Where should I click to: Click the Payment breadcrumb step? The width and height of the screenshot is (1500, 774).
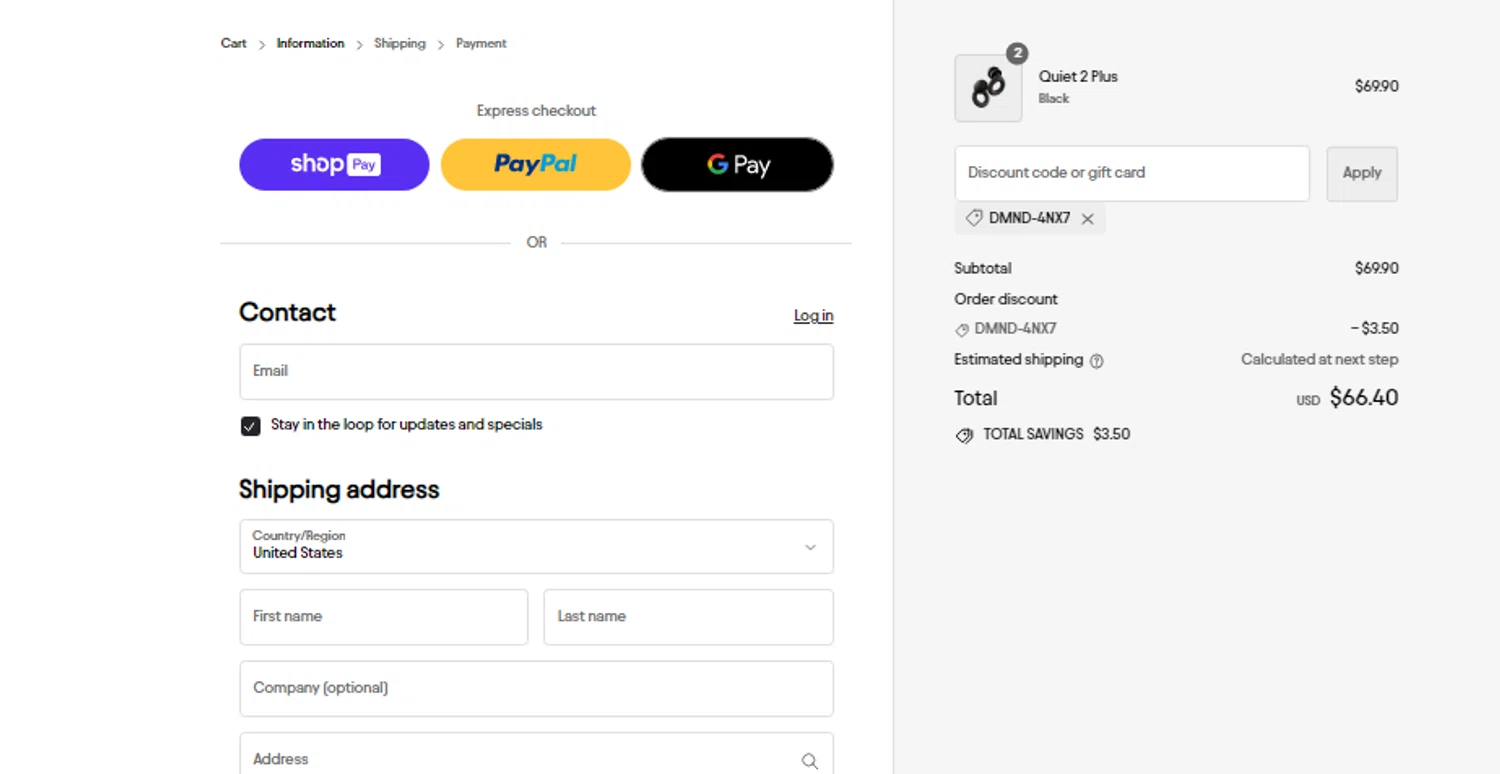point(481,43)
